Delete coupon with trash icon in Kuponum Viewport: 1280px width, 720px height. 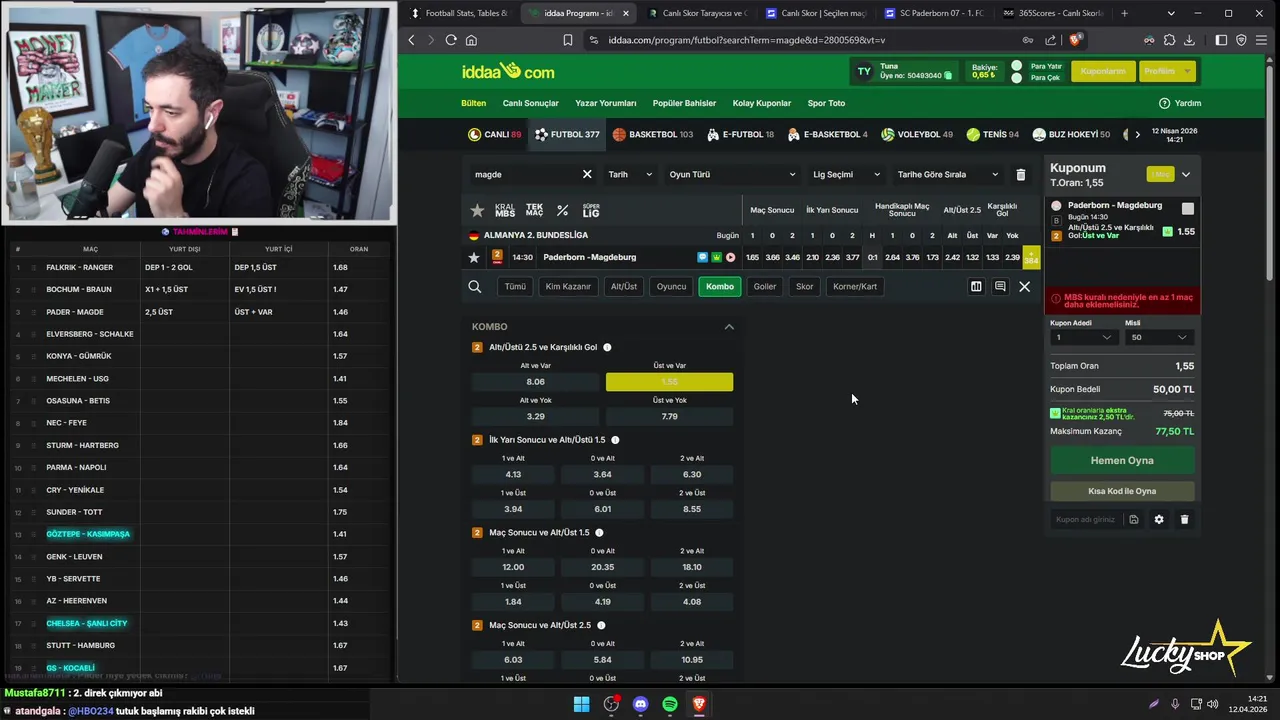(x=1184, y=520)
